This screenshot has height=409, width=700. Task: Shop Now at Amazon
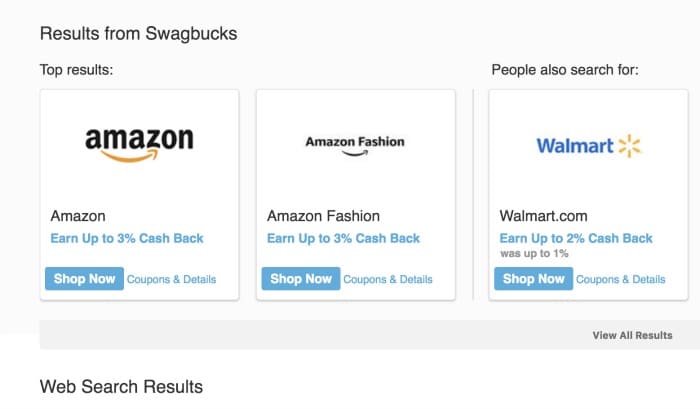84,279
